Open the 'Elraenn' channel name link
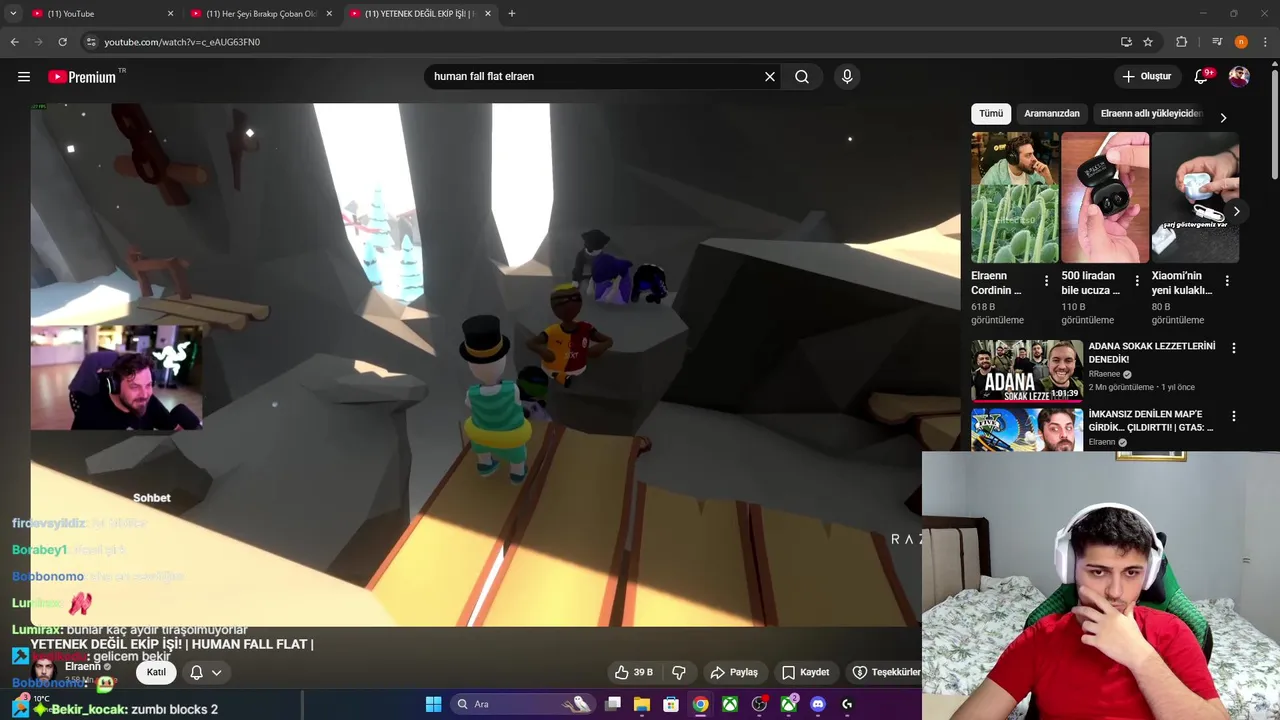This screenshot has height=720, width=1280. coord(83,667)
